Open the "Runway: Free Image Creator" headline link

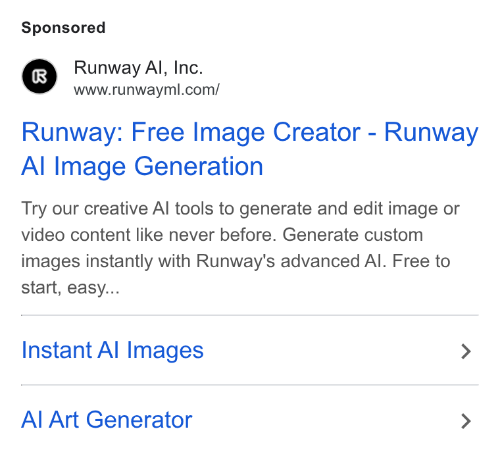pos(250,132)
